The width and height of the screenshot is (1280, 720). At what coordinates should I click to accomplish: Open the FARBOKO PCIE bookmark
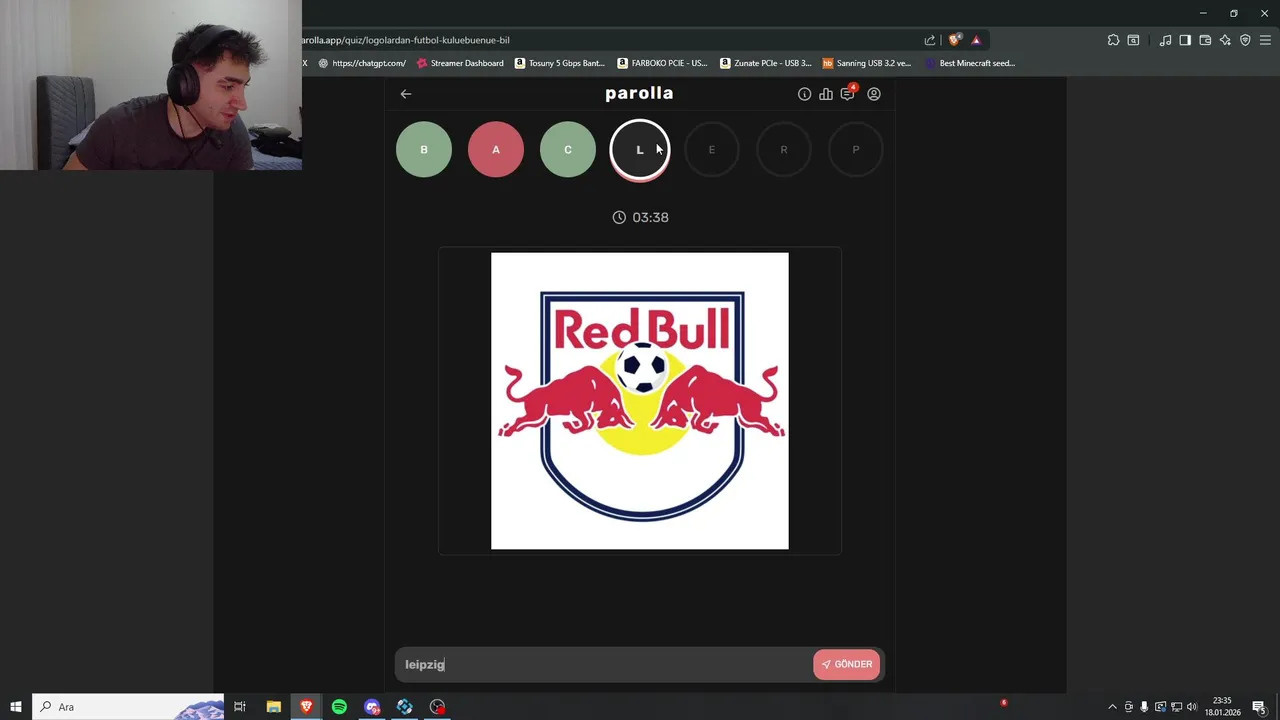coord(662,63)
